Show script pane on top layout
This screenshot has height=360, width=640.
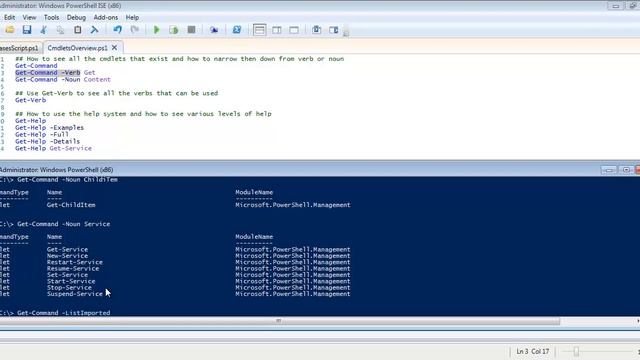[259, 30]
